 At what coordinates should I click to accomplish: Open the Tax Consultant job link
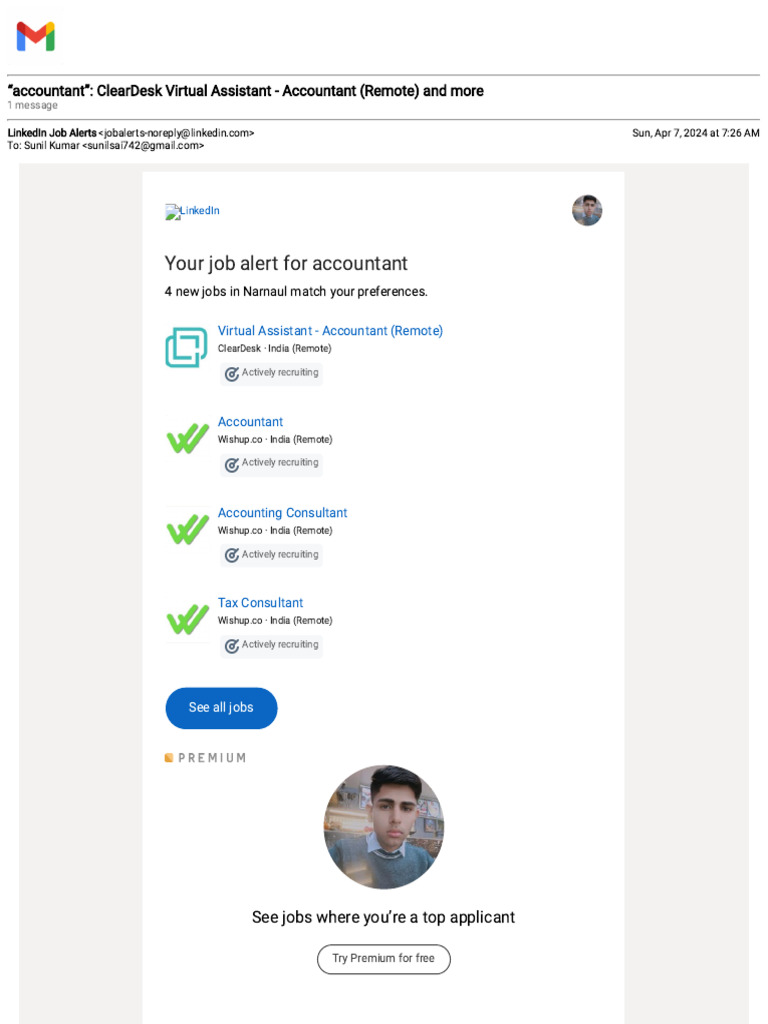[x=260, y=603]
